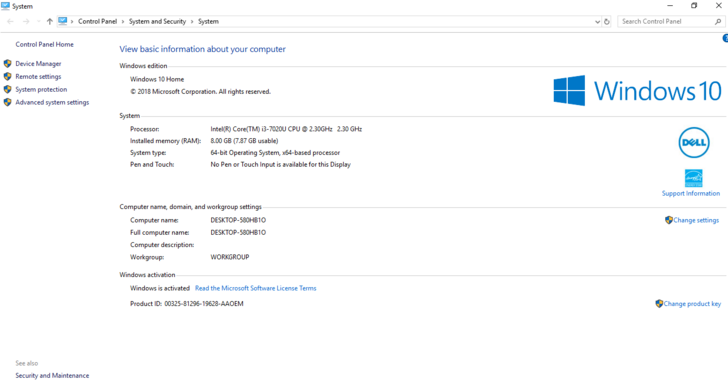Image resolution: width=728 pixels, height=389 pixels.
Task: Select System in breadcrumb path
Action: tap(208, 21)
